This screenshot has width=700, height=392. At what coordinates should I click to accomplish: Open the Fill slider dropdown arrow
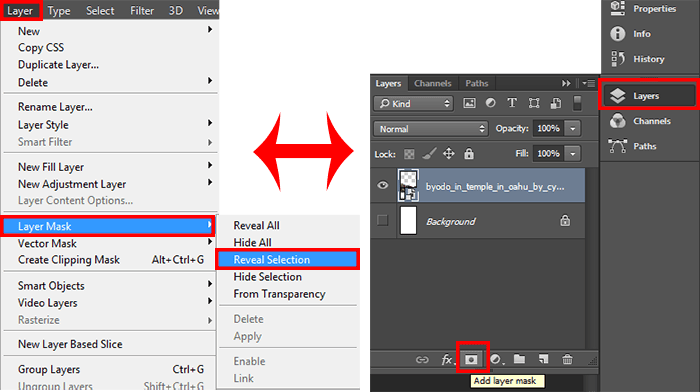click(573, 154)
